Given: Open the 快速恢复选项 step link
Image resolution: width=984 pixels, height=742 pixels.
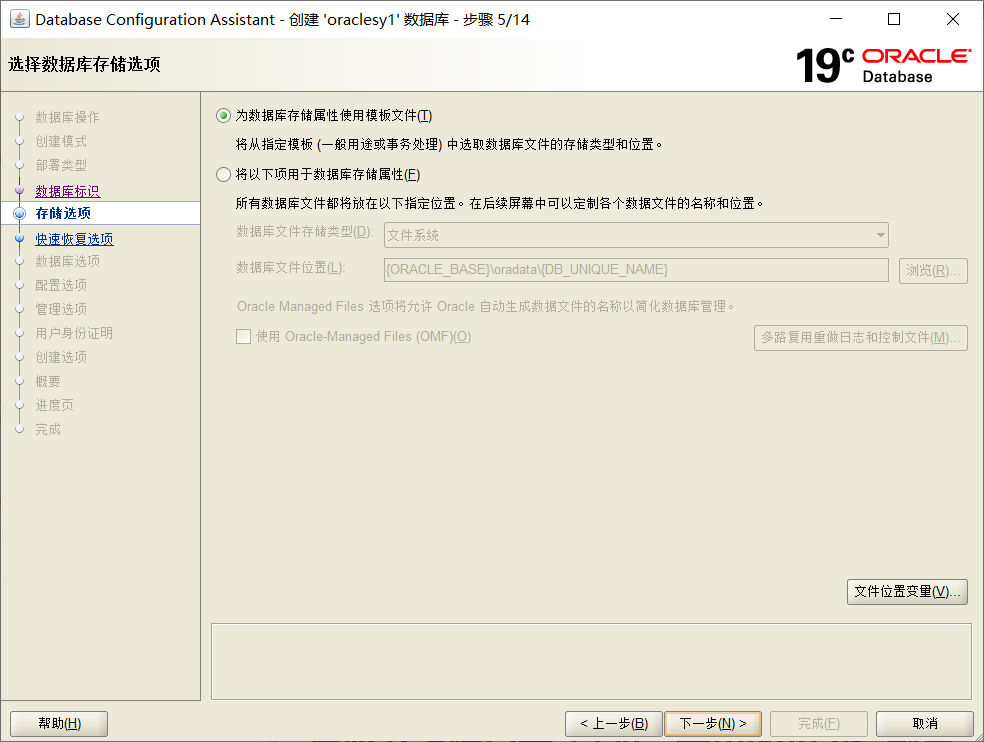Looking at the screenshot, I should pos(74,239).
